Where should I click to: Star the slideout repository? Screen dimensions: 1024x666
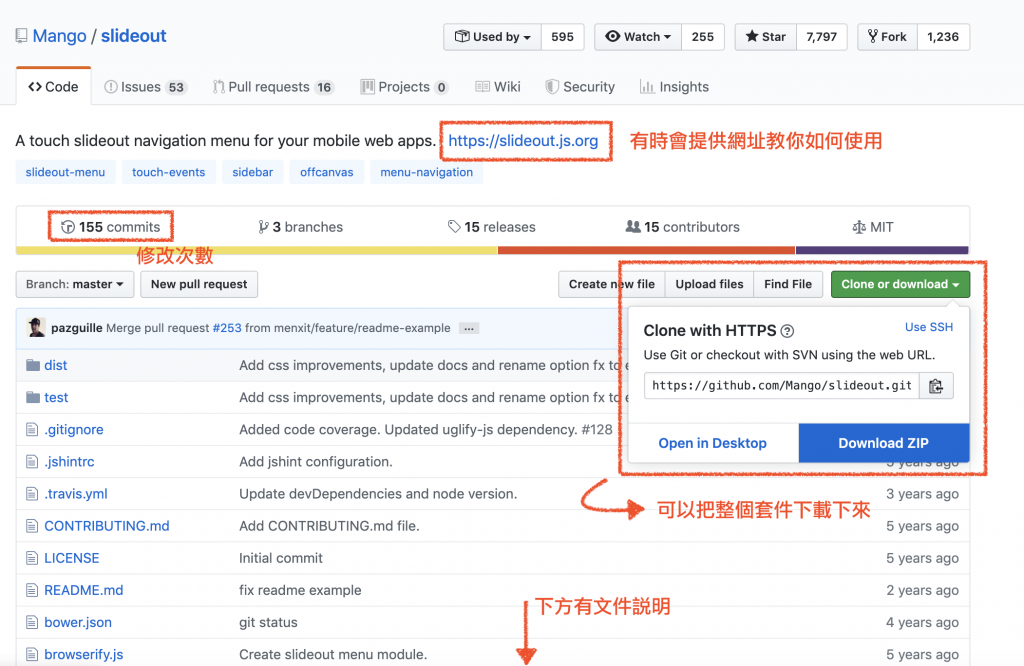point(765,37)
